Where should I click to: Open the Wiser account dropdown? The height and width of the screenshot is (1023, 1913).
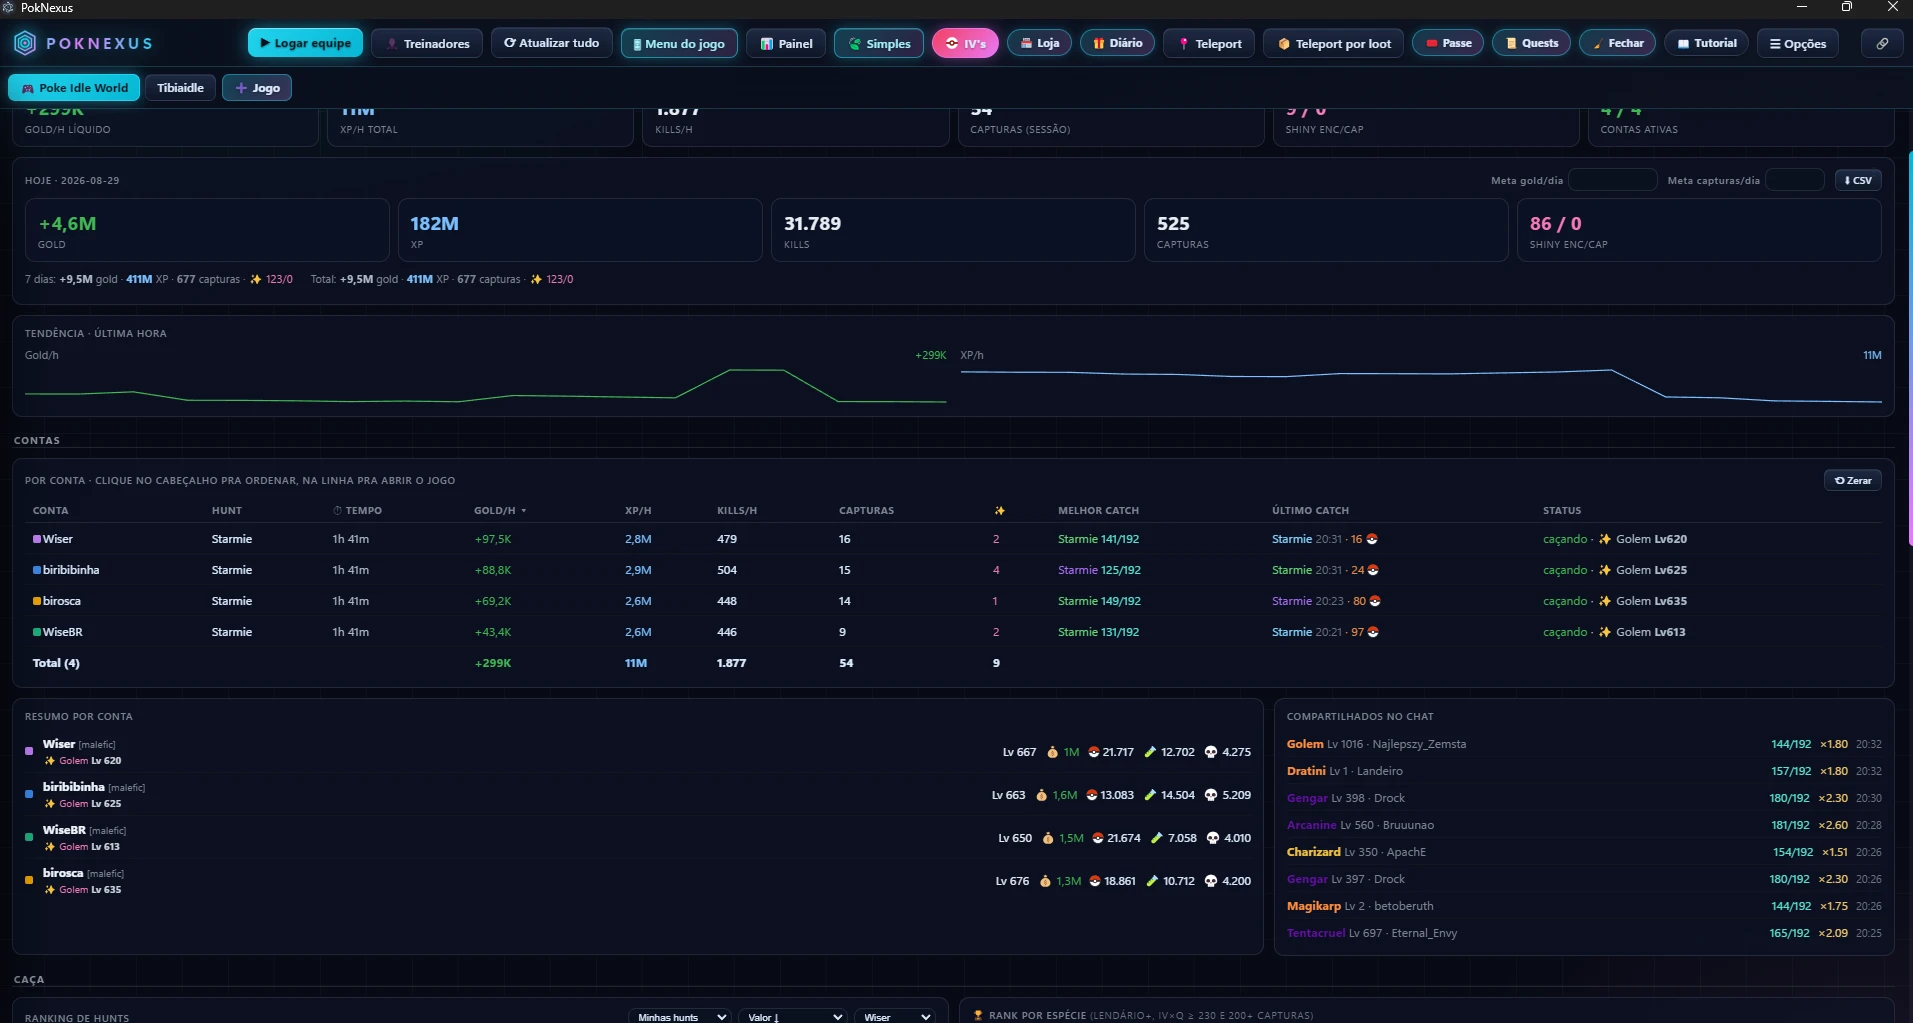896,1017
